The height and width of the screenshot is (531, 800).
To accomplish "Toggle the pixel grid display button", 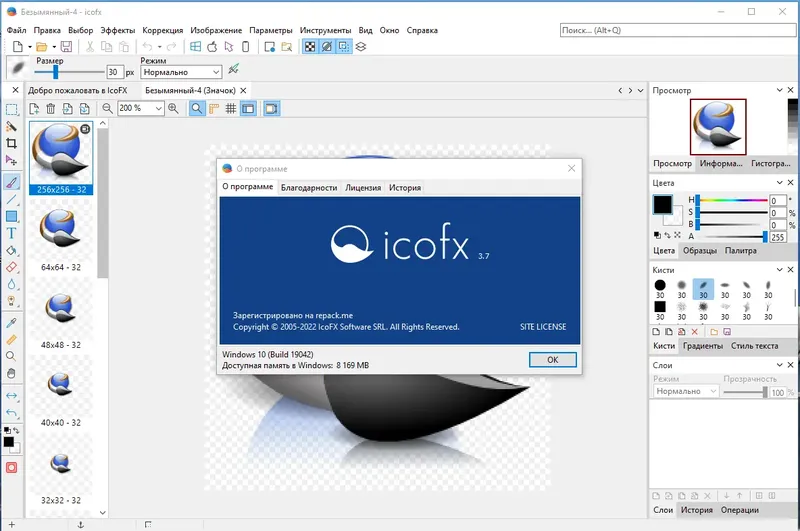I will tap(231, 109).
